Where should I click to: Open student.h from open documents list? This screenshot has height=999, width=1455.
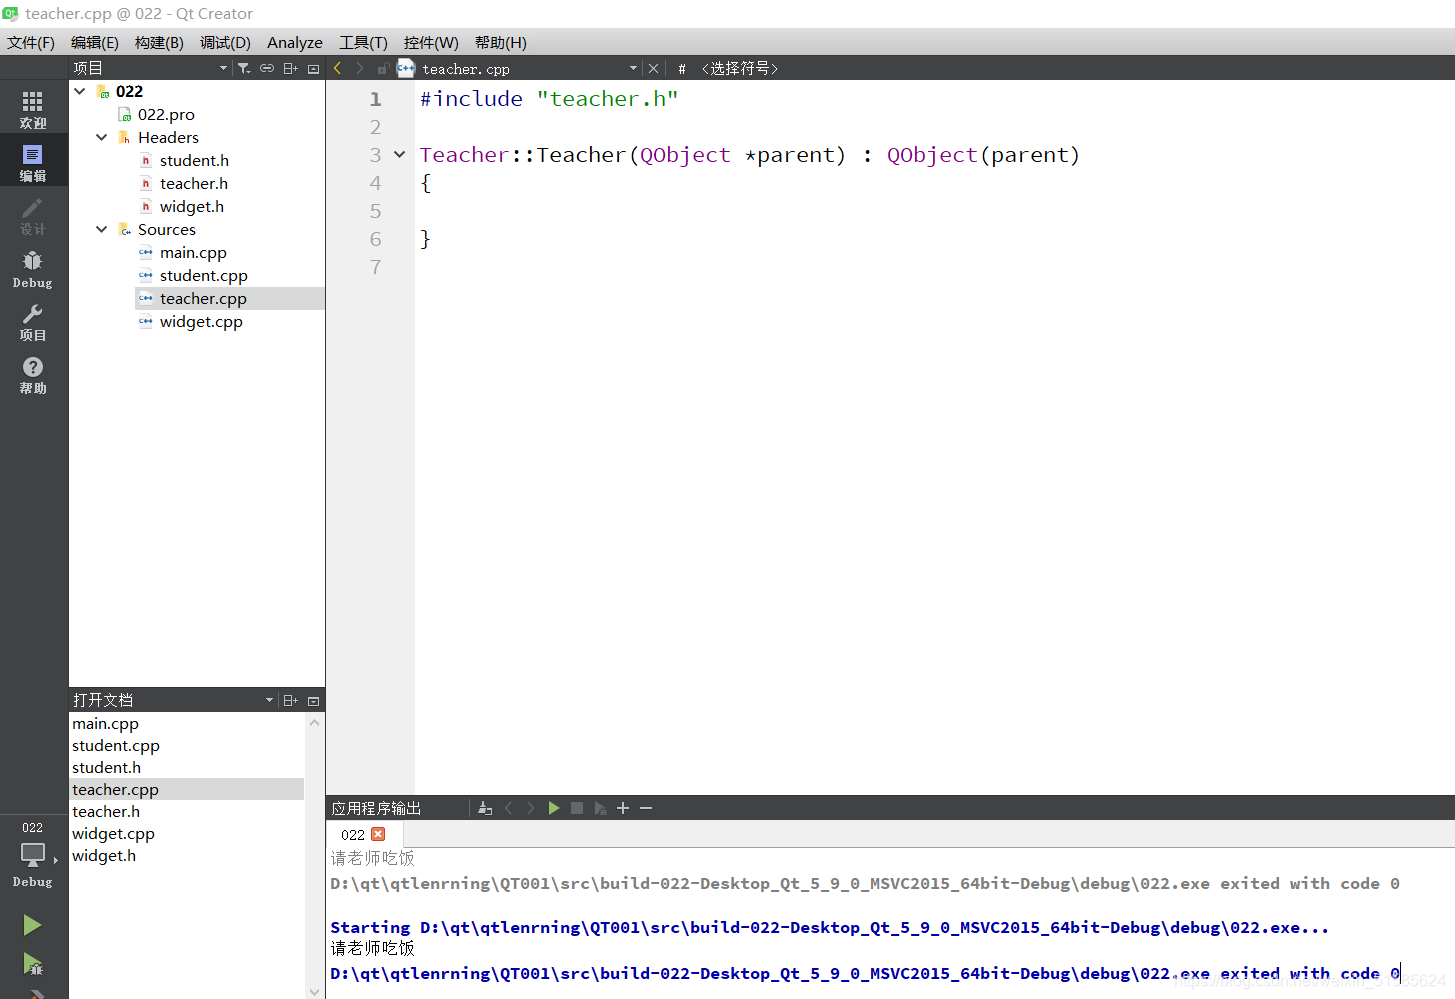coord(187,767)
